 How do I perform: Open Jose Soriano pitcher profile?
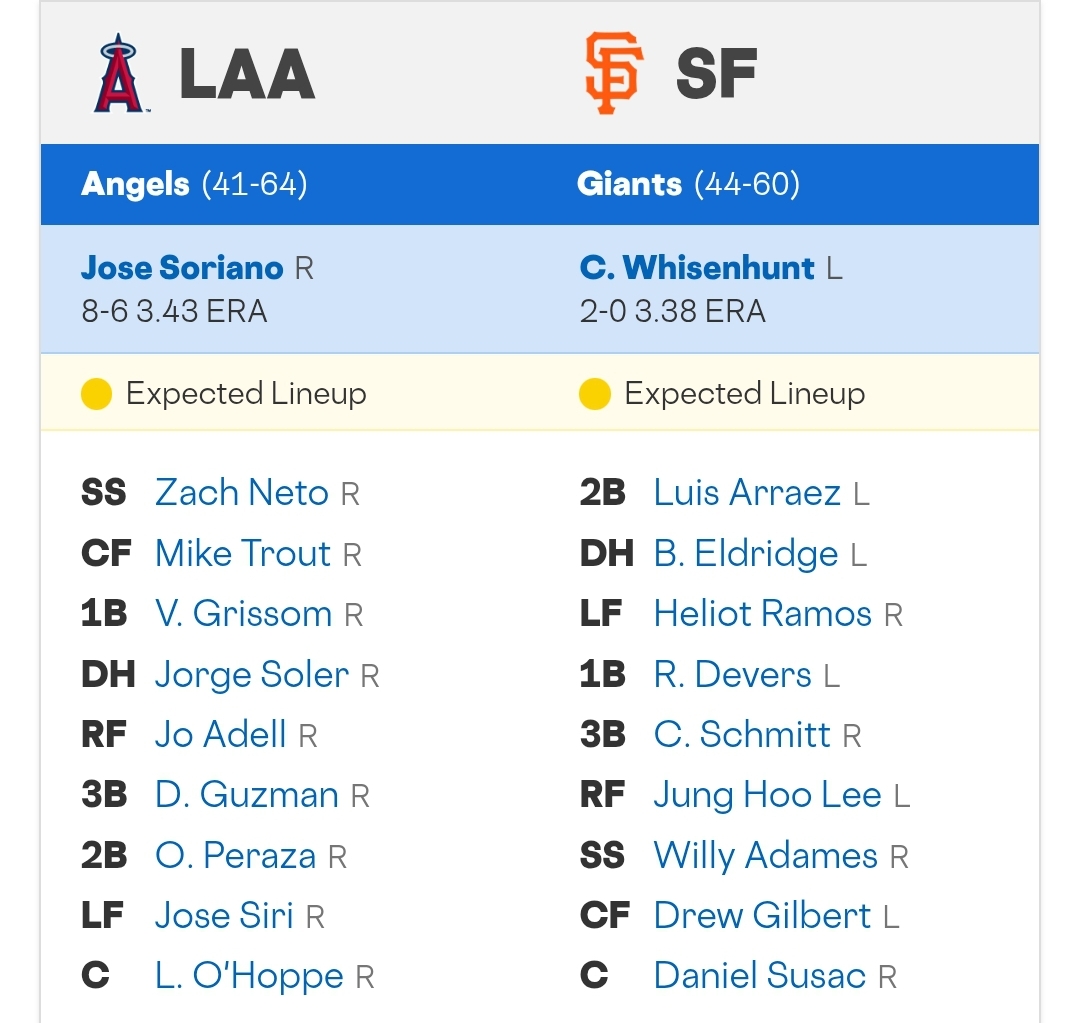[182, 267]
